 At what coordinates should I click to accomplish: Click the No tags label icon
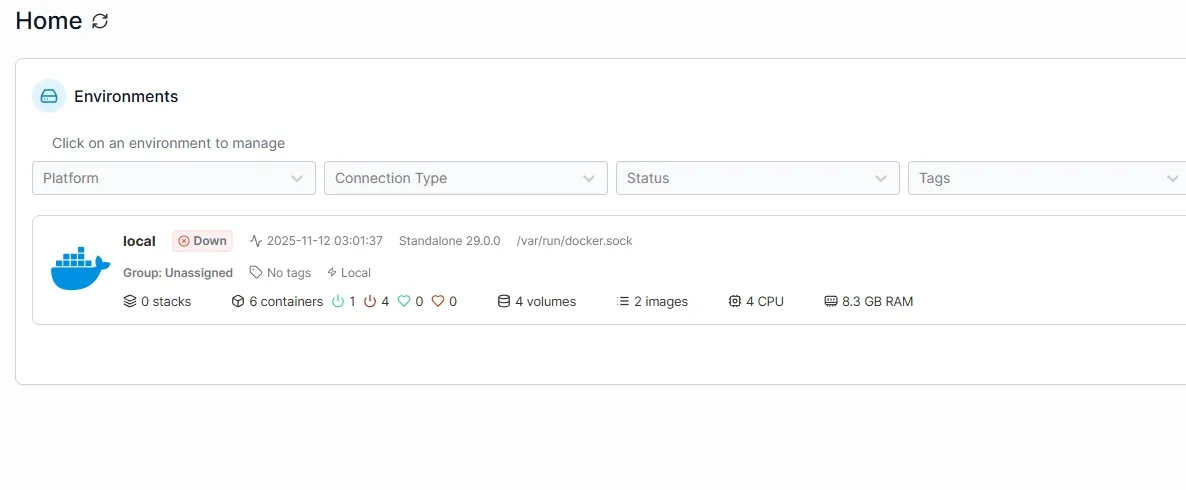256,272
